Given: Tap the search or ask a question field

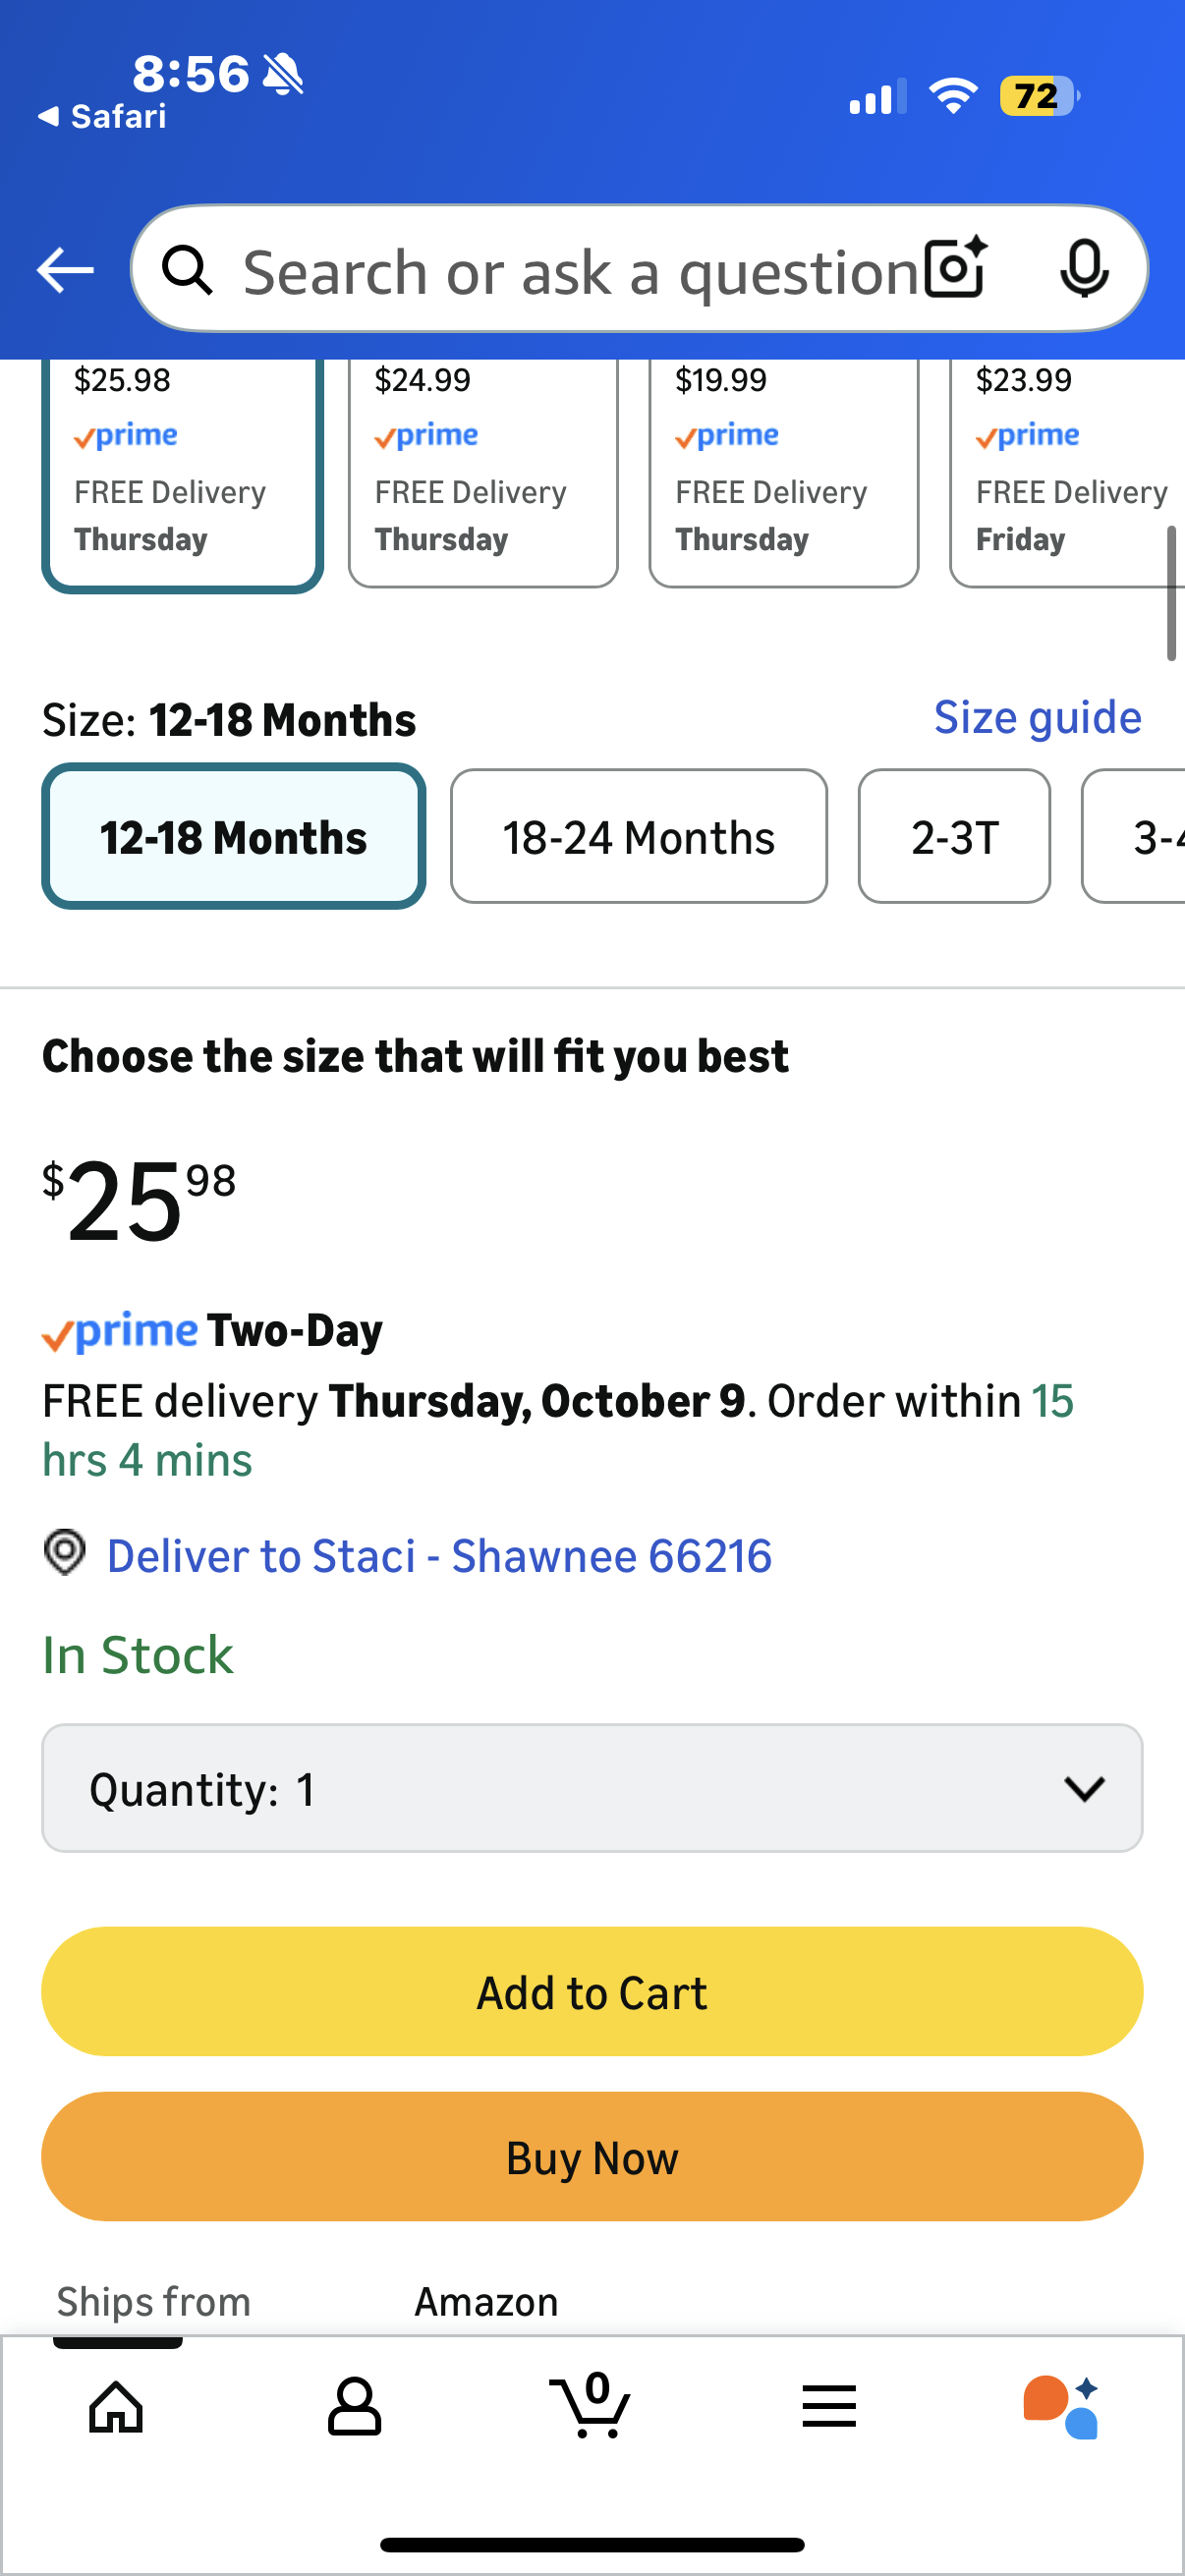Looking at the screenshot, I should [580, 270].
